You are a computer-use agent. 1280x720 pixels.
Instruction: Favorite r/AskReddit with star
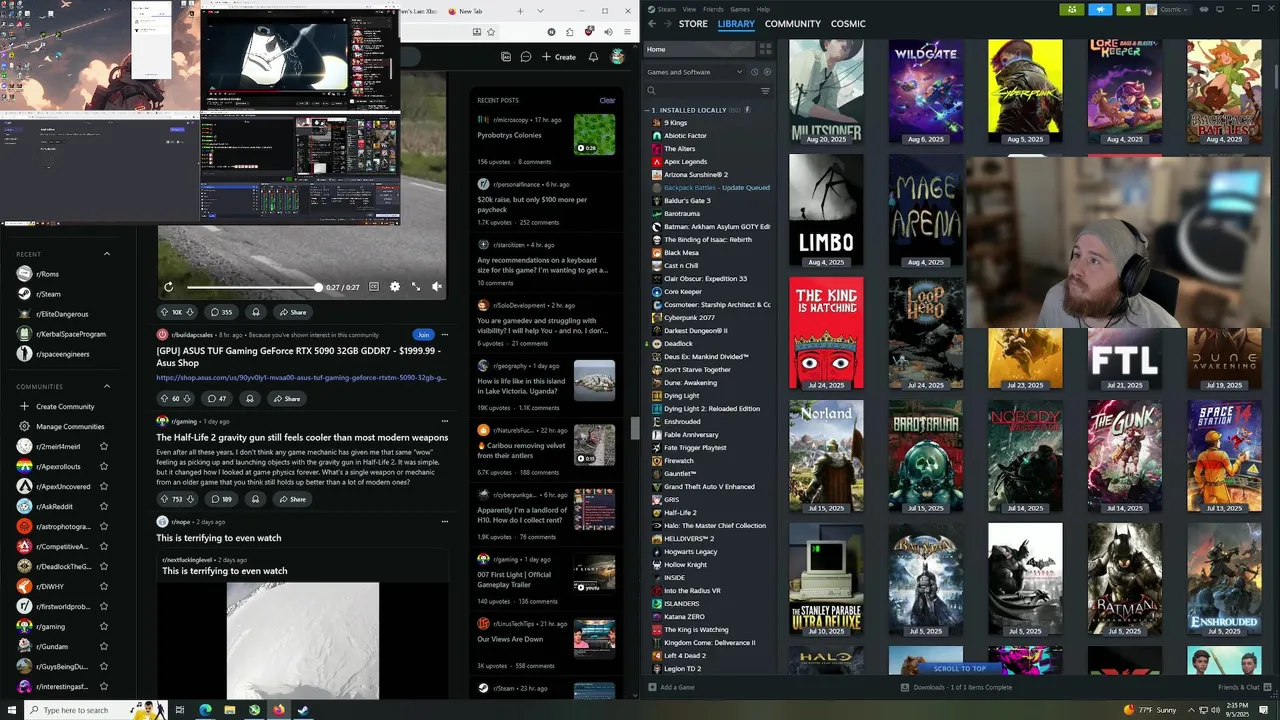(x=104, y=507)
